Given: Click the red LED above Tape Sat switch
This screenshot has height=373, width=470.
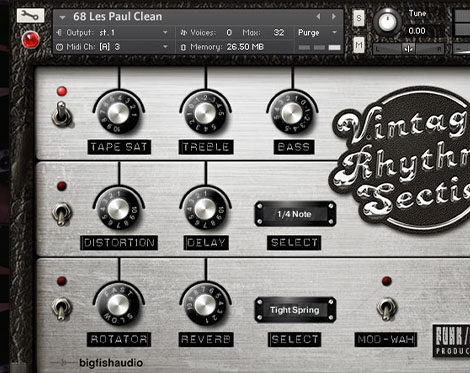Looking at the screenshot, I should 62,91.
